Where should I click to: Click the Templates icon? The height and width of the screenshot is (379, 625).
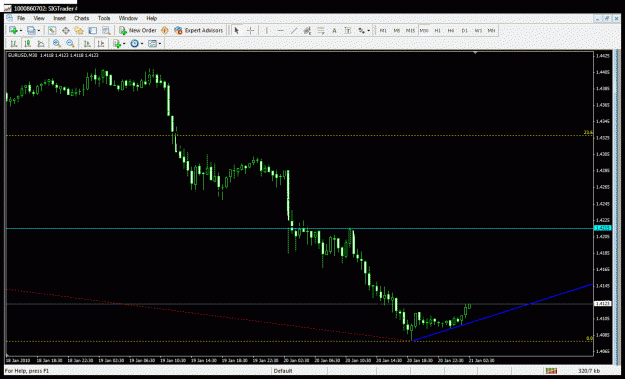pos(152,43)
